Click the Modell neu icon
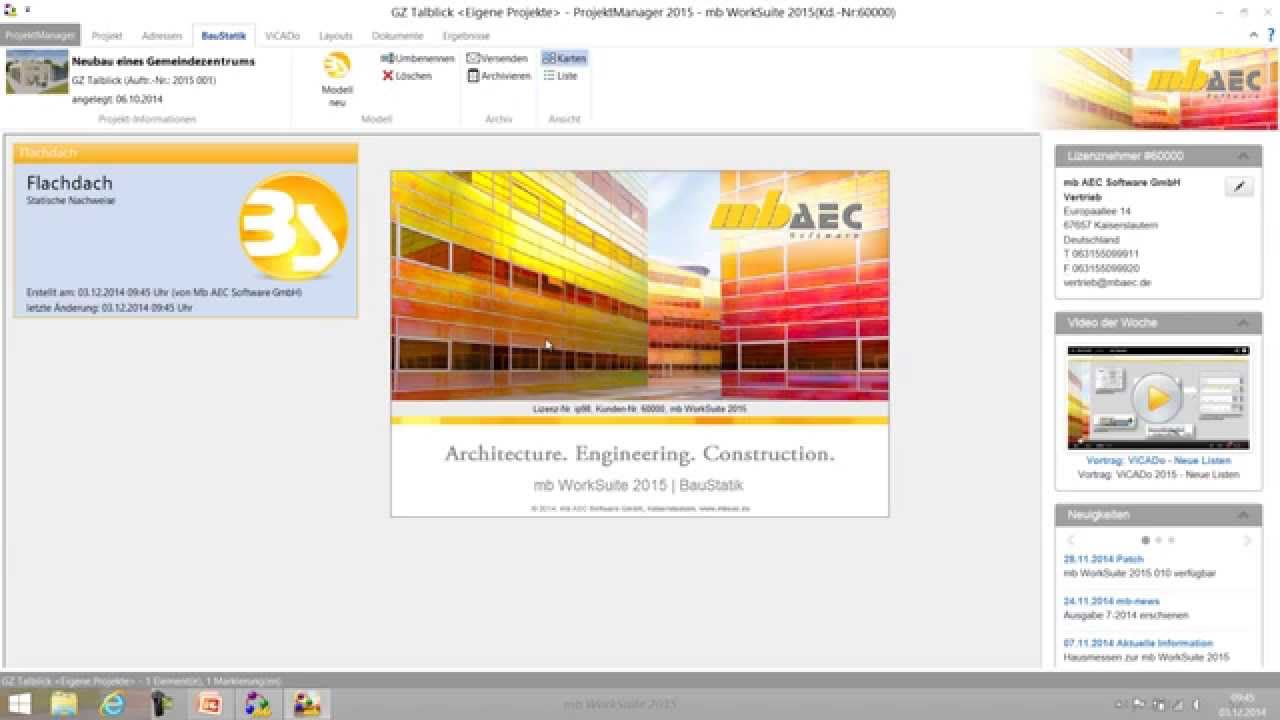Viewport: 1280px width, 720px height. coord(337,65)
